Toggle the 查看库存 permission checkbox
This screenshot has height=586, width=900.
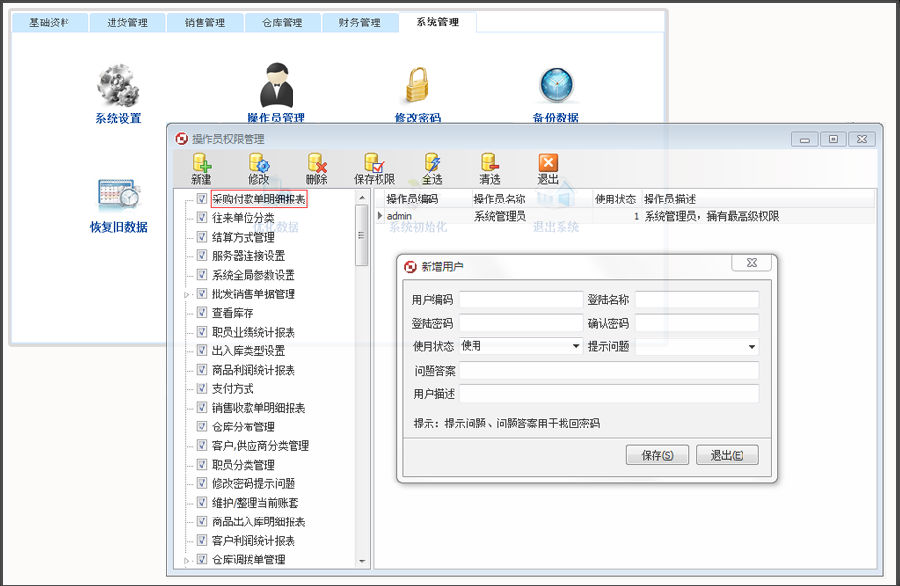point(201,312)
